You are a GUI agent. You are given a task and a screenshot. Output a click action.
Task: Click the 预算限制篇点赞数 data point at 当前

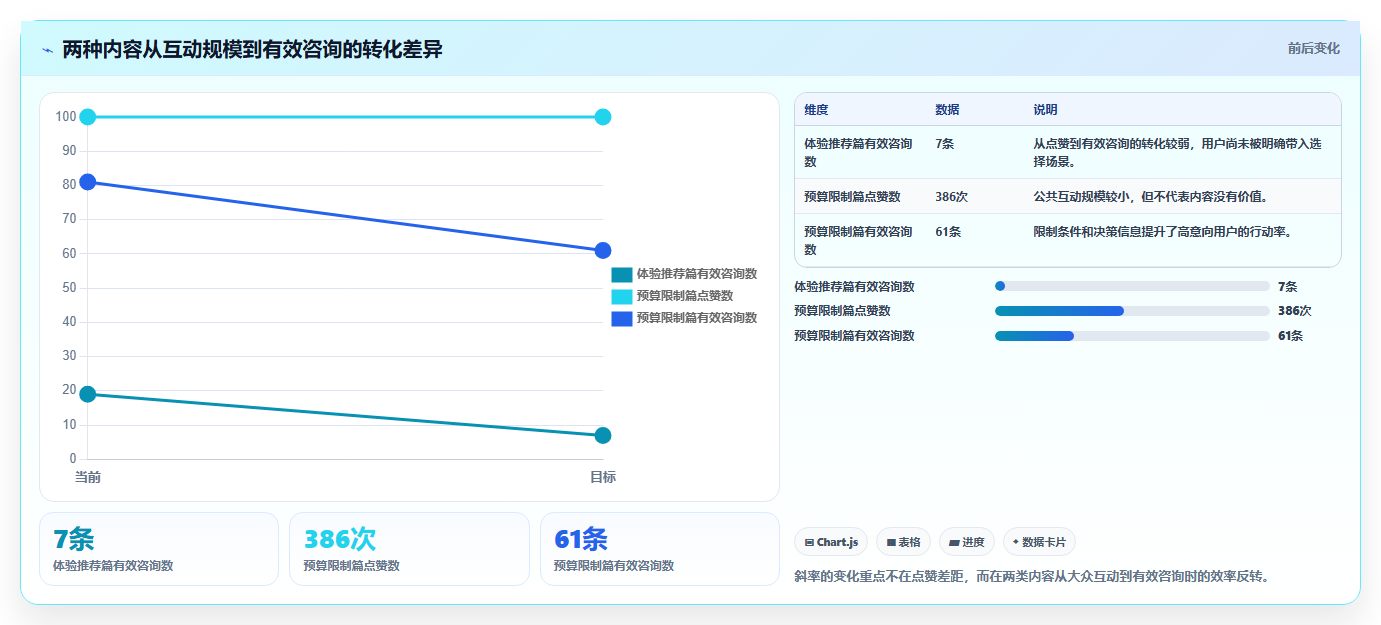coord(88,117)
